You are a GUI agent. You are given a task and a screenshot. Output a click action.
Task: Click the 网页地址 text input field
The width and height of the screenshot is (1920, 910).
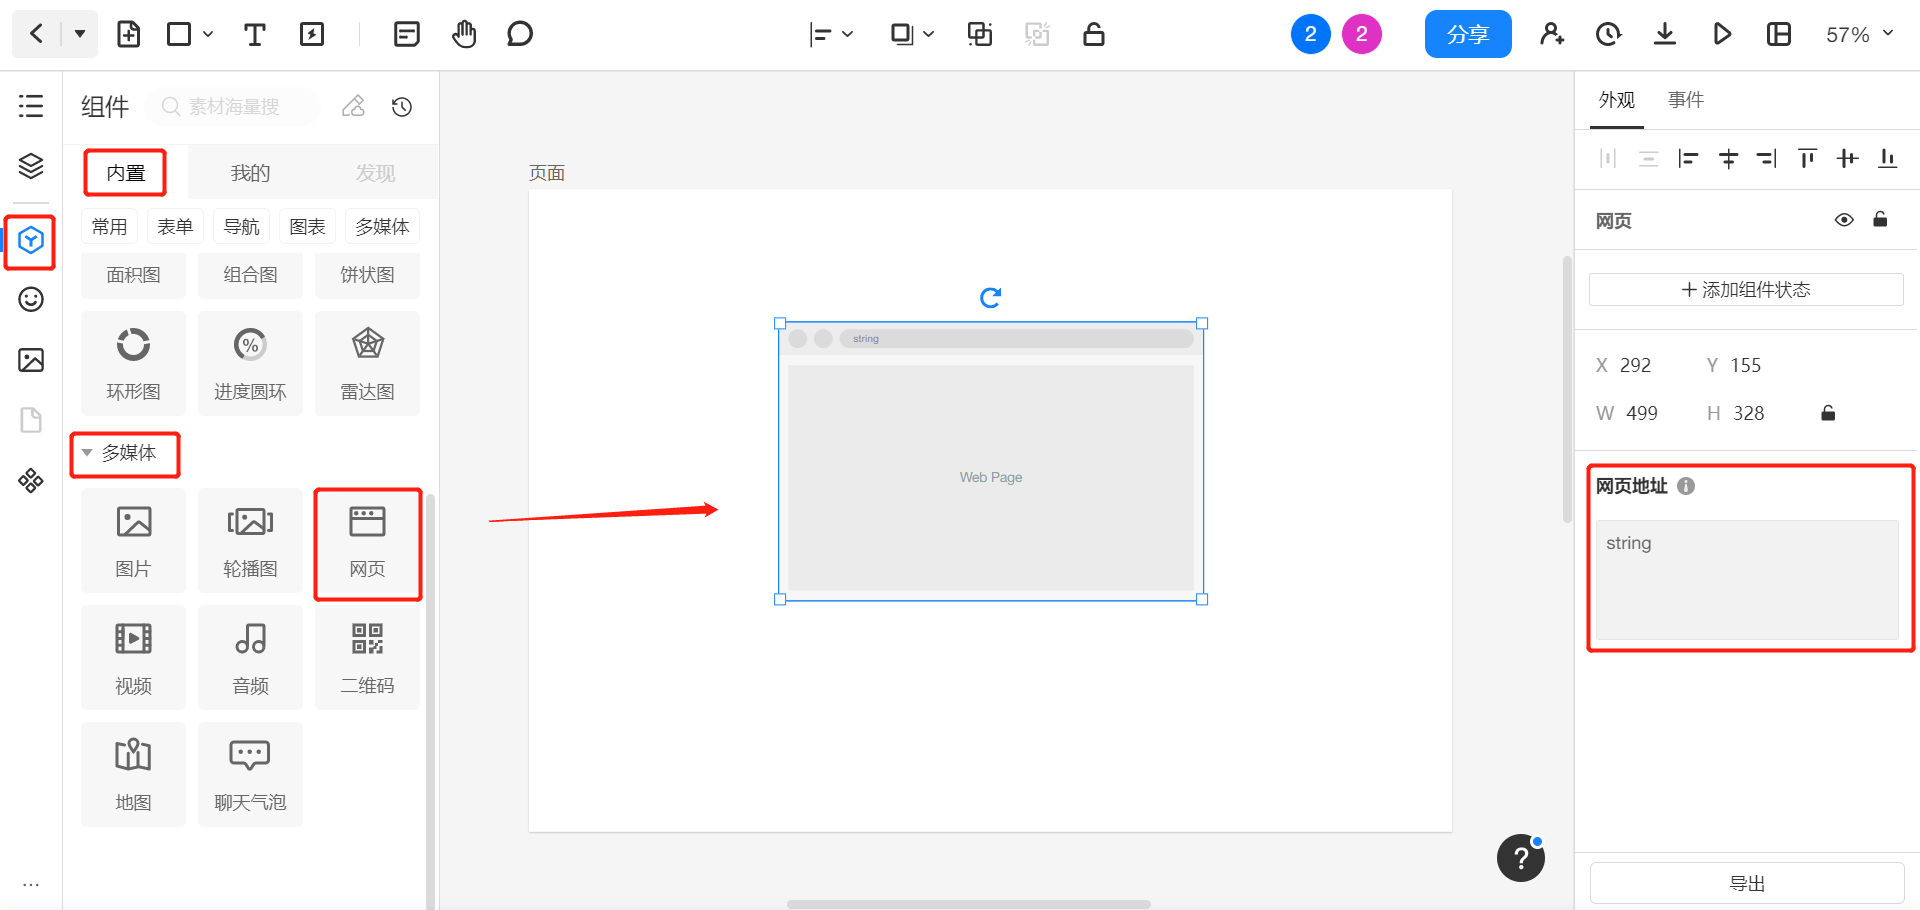[1746, 579]
